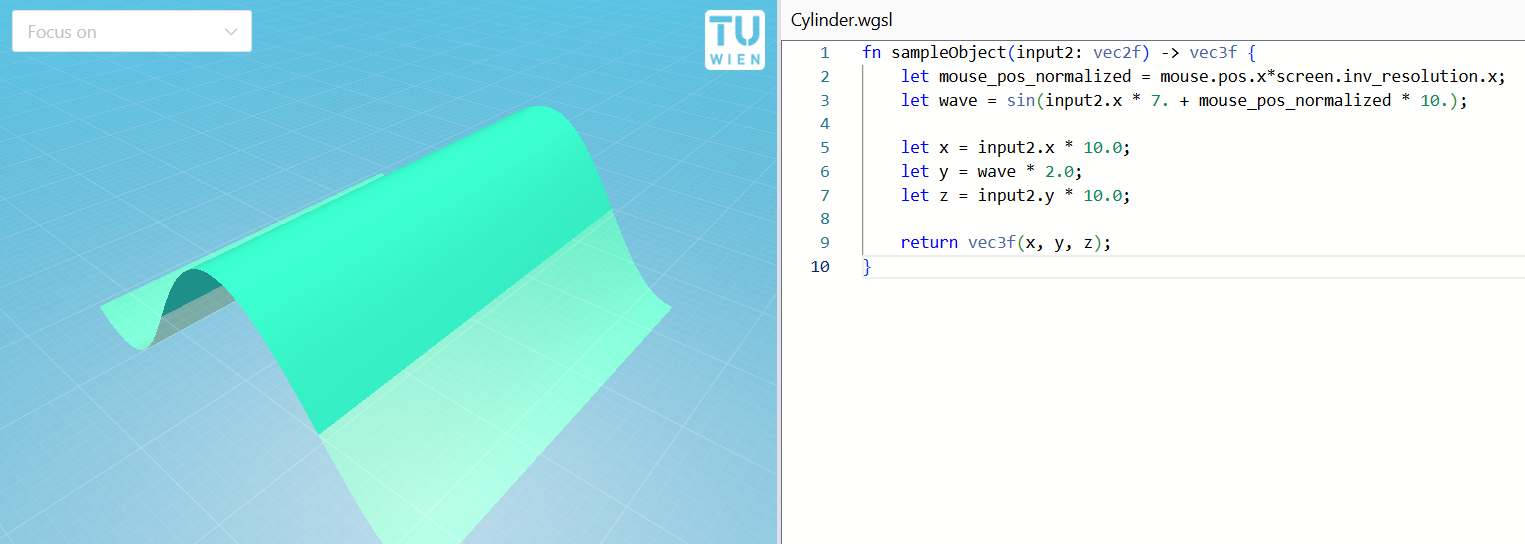Click the sampleObject function name
The width and height of the screenshot is (1525, 544).
pos(949,52)
